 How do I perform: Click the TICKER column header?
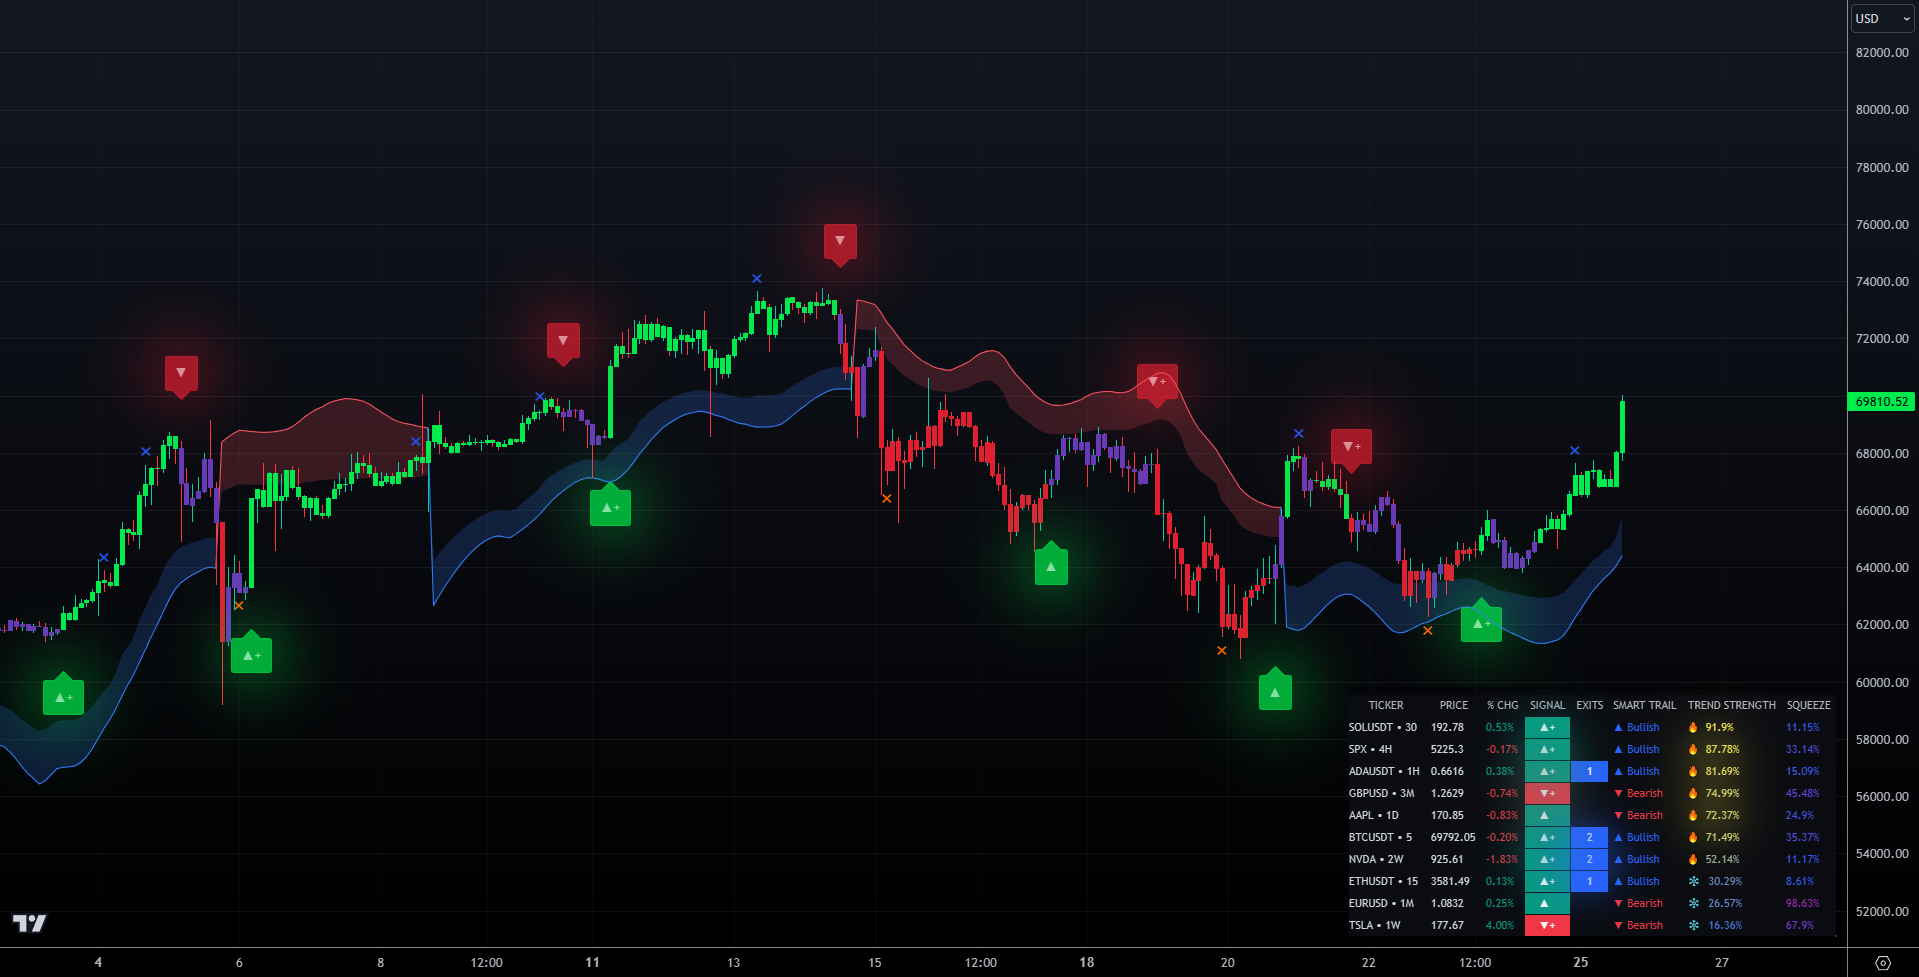1386,704
